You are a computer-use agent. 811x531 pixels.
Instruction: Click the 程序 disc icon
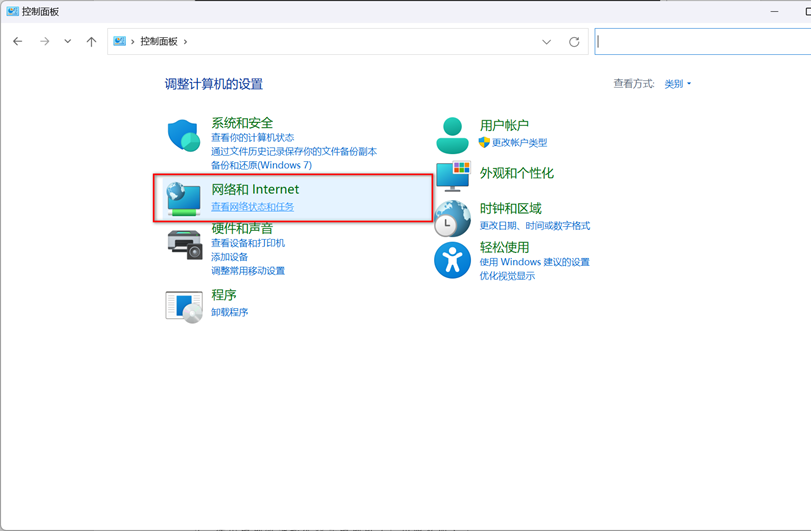click(184, 307)
